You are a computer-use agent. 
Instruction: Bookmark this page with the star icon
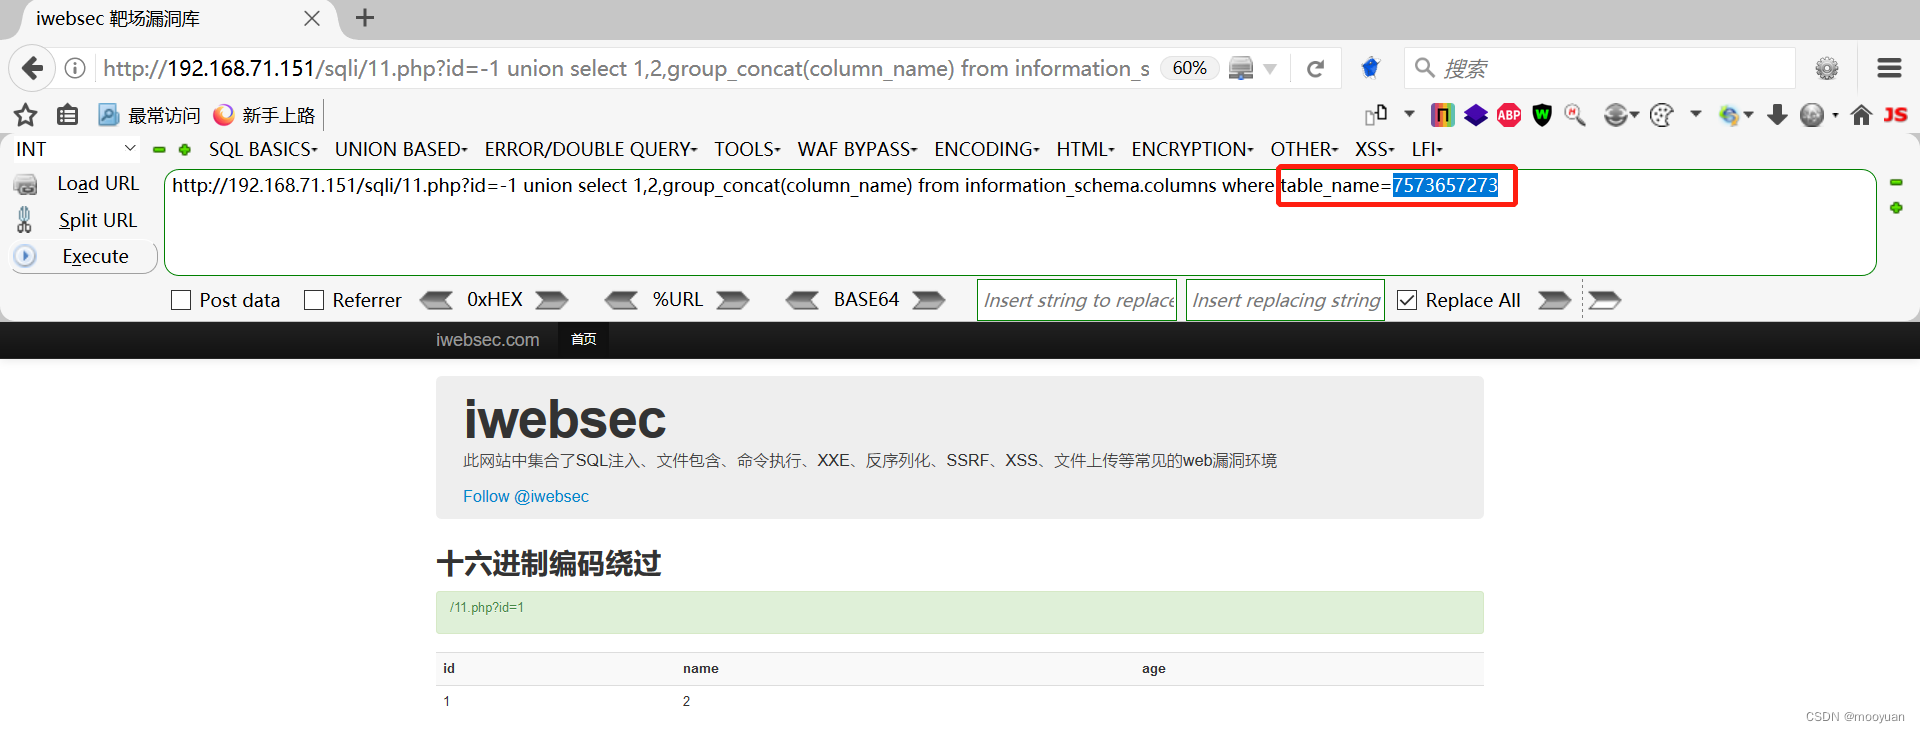click(26, 115)
